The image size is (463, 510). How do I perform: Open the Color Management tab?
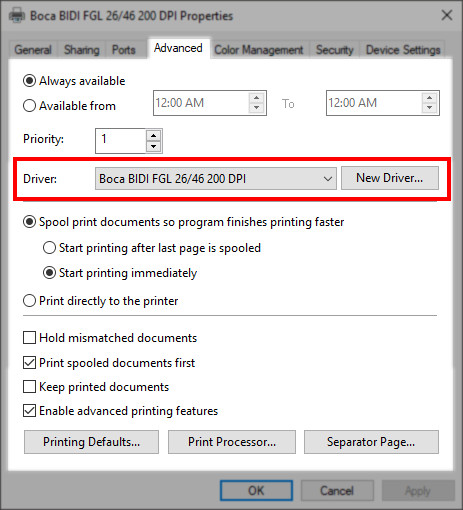[259, 50]
